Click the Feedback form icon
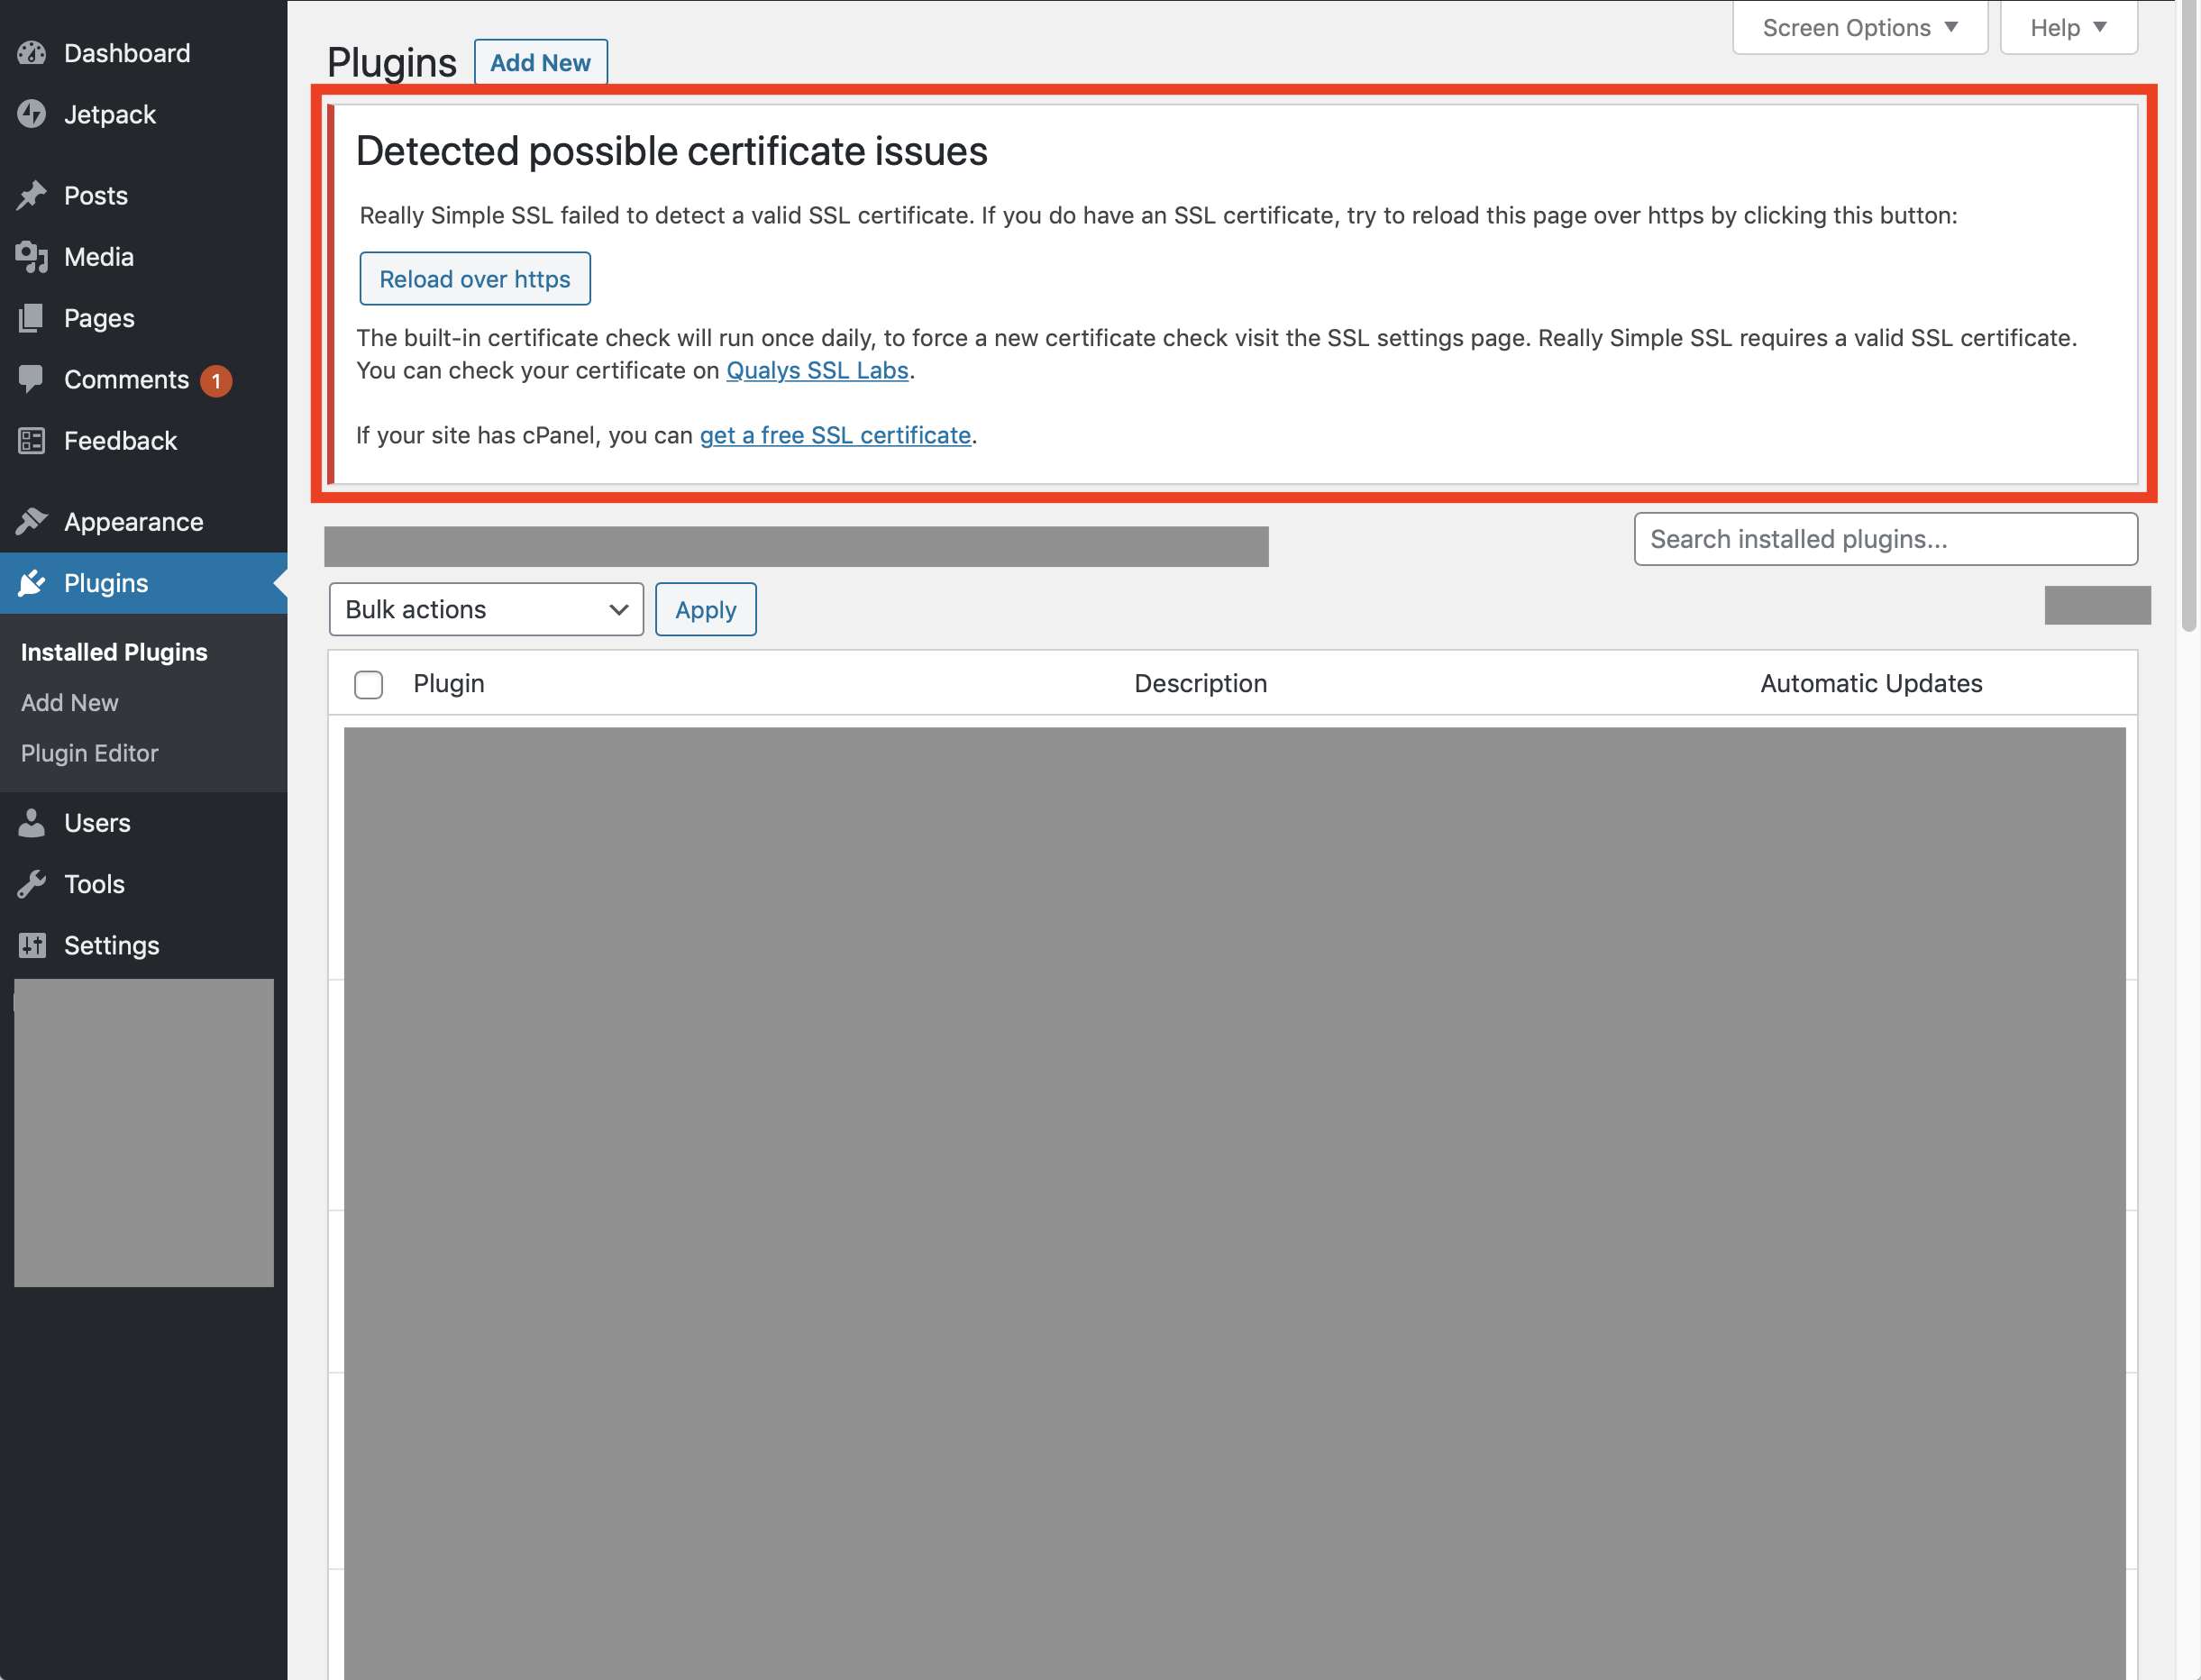This screenshot has width=2201, height=1680. coord(31,441)
